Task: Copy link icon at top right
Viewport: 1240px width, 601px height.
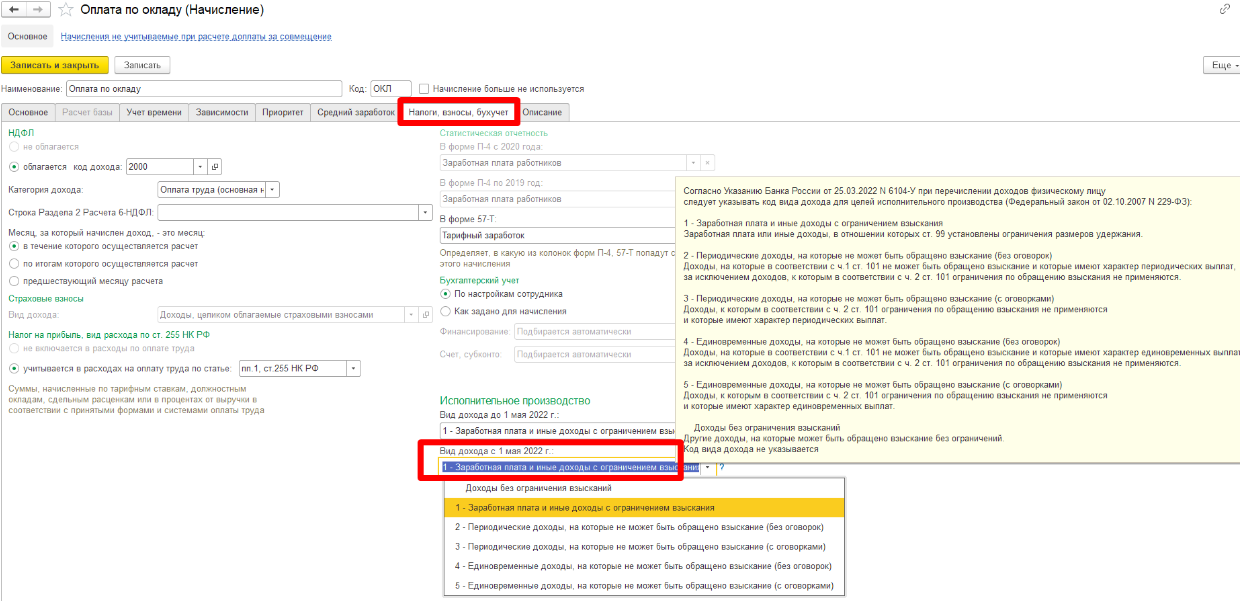Action: (1225, 9)
